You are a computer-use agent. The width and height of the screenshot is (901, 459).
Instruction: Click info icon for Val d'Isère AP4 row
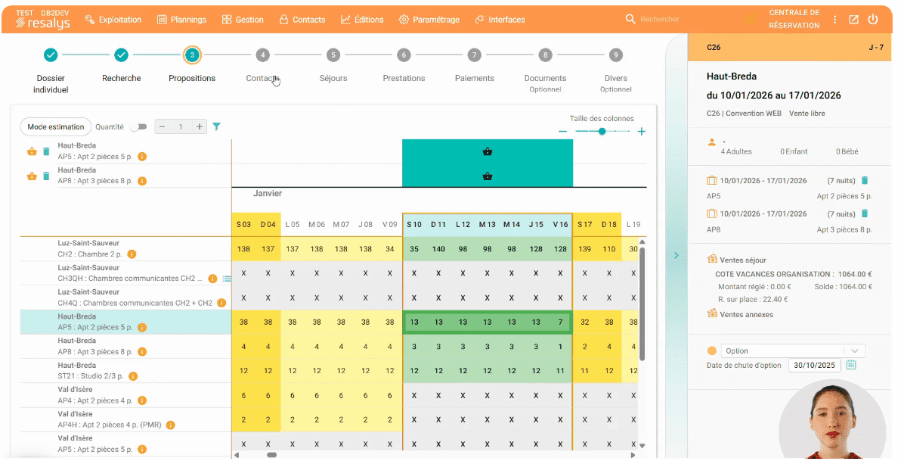[x=142, y=400]
